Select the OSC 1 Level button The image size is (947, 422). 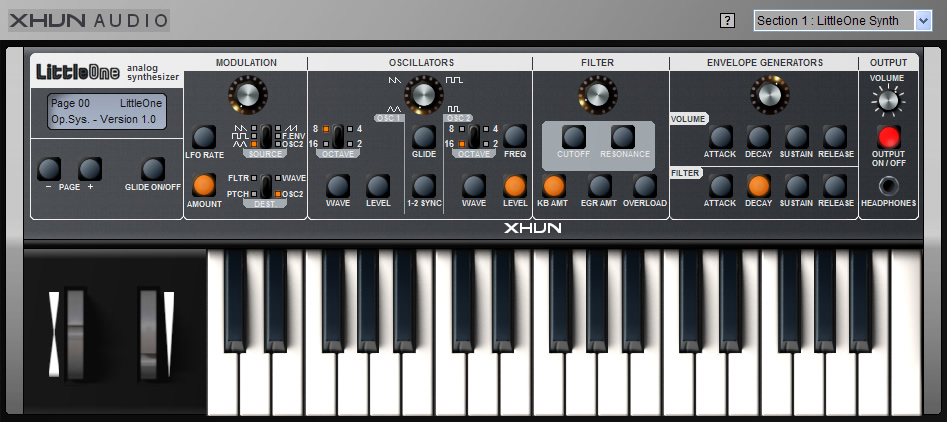[x=377, y=187]
